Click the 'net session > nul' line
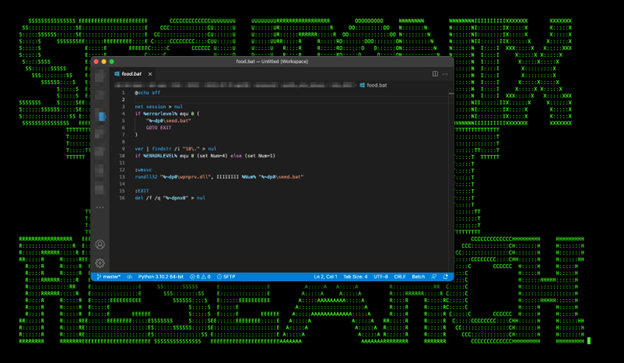This screenshot has width=624, height=363. [159, 107]
